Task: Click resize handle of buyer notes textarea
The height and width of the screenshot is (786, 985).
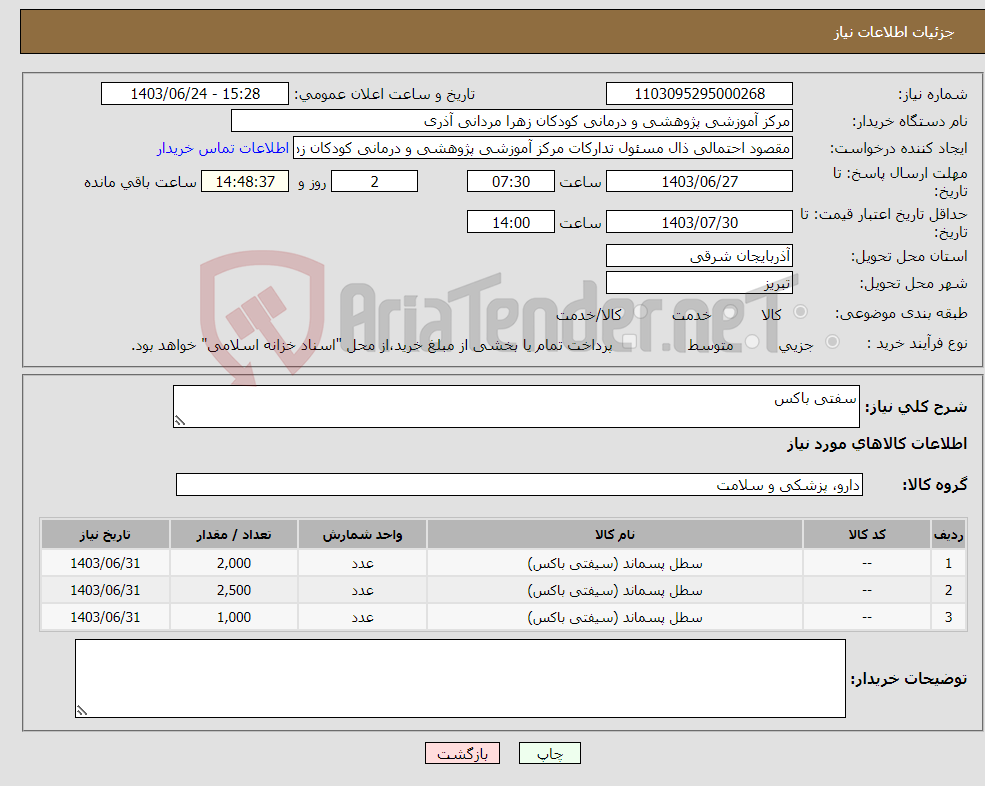Action: [82, 711]
